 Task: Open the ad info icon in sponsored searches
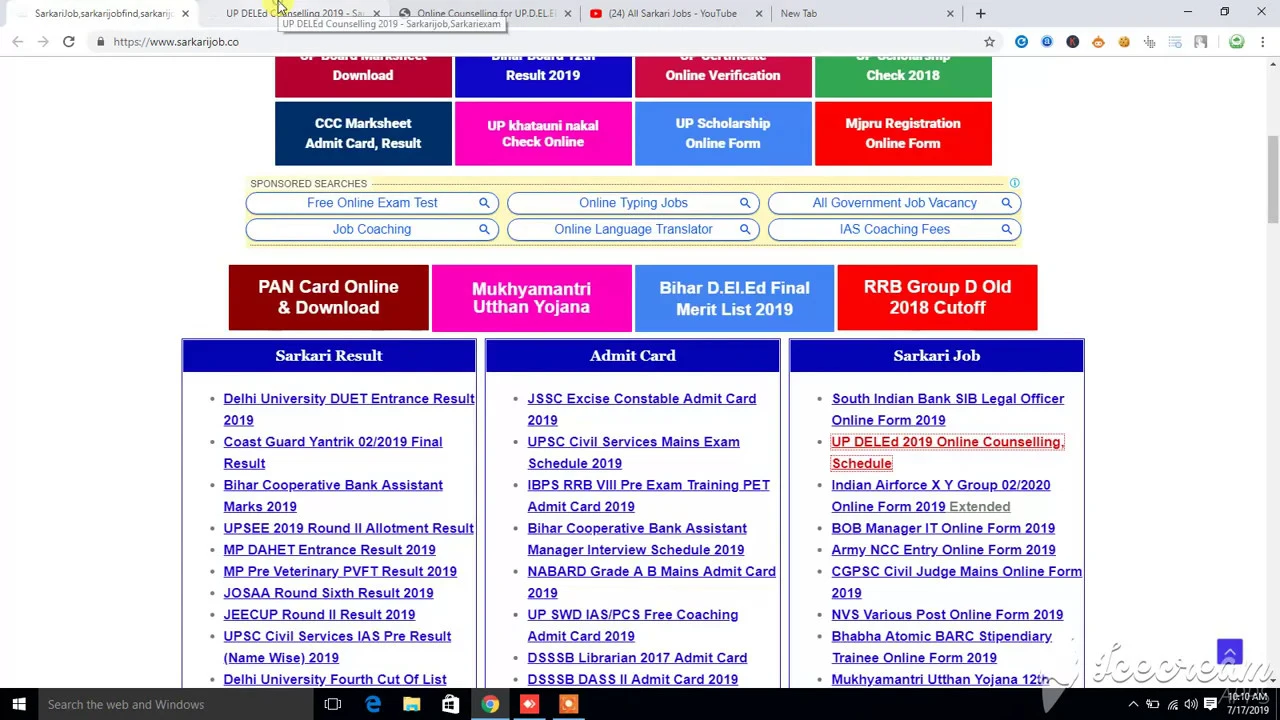coord(1014,183)
